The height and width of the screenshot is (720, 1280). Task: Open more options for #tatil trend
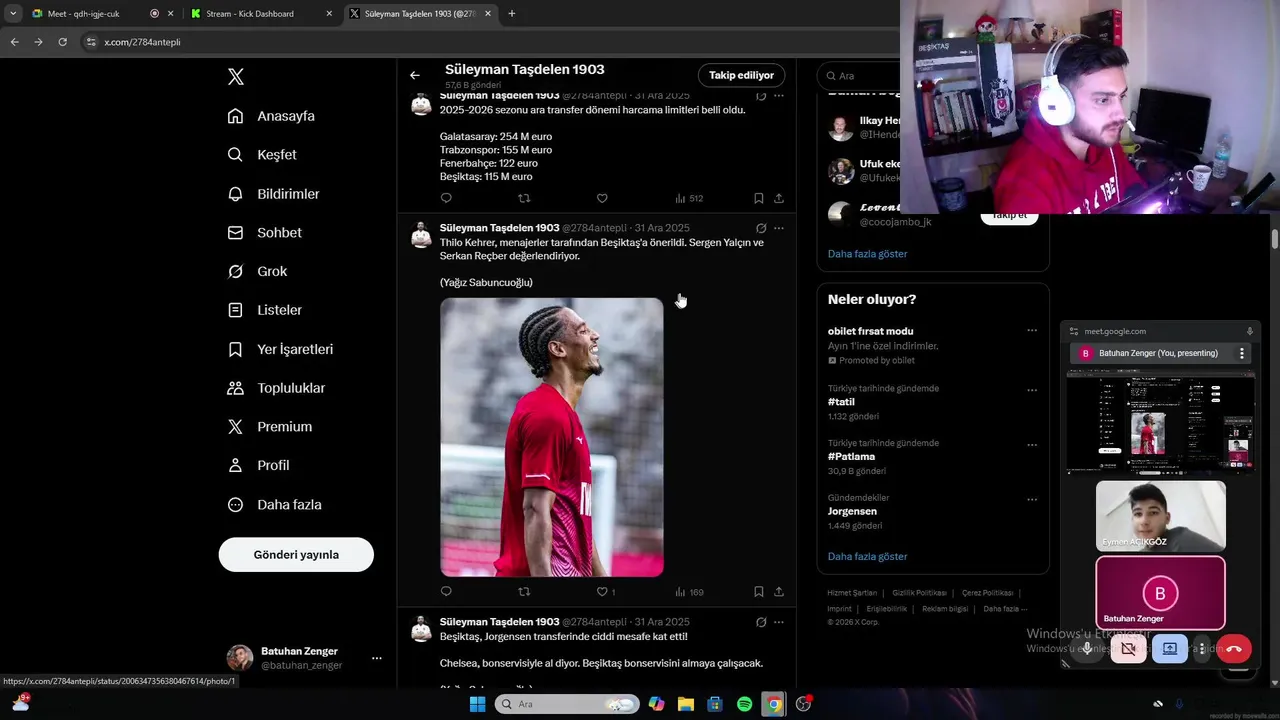pyautogui.click(x=1032, y=390)
